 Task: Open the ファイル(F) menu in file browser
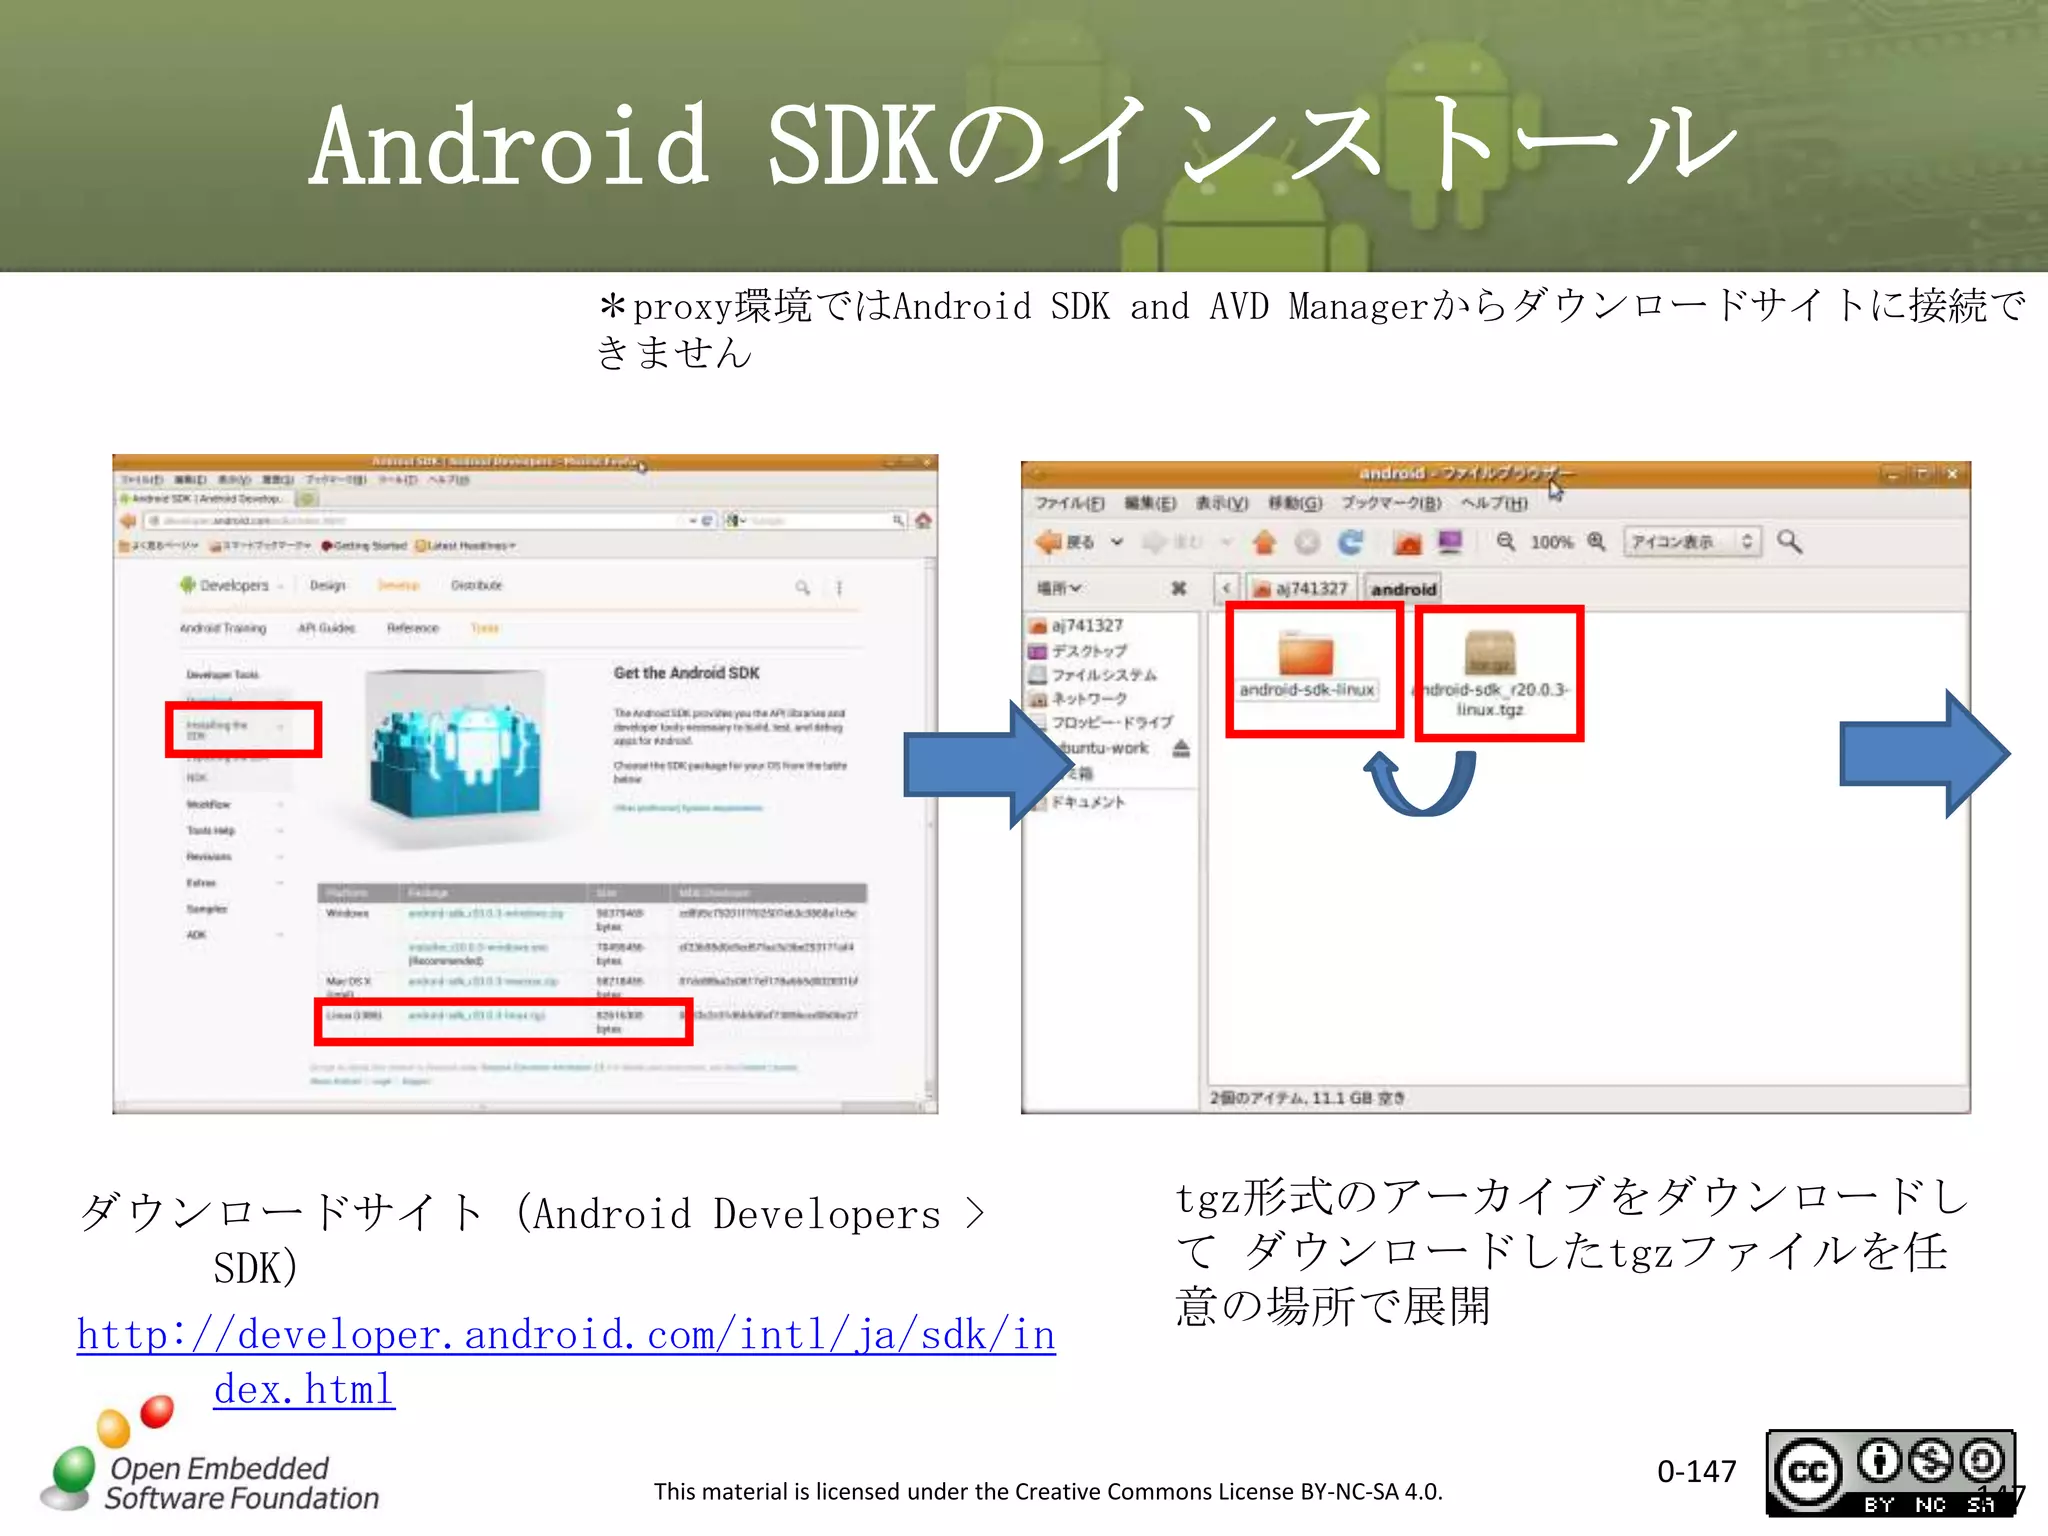coord(1069,503)
